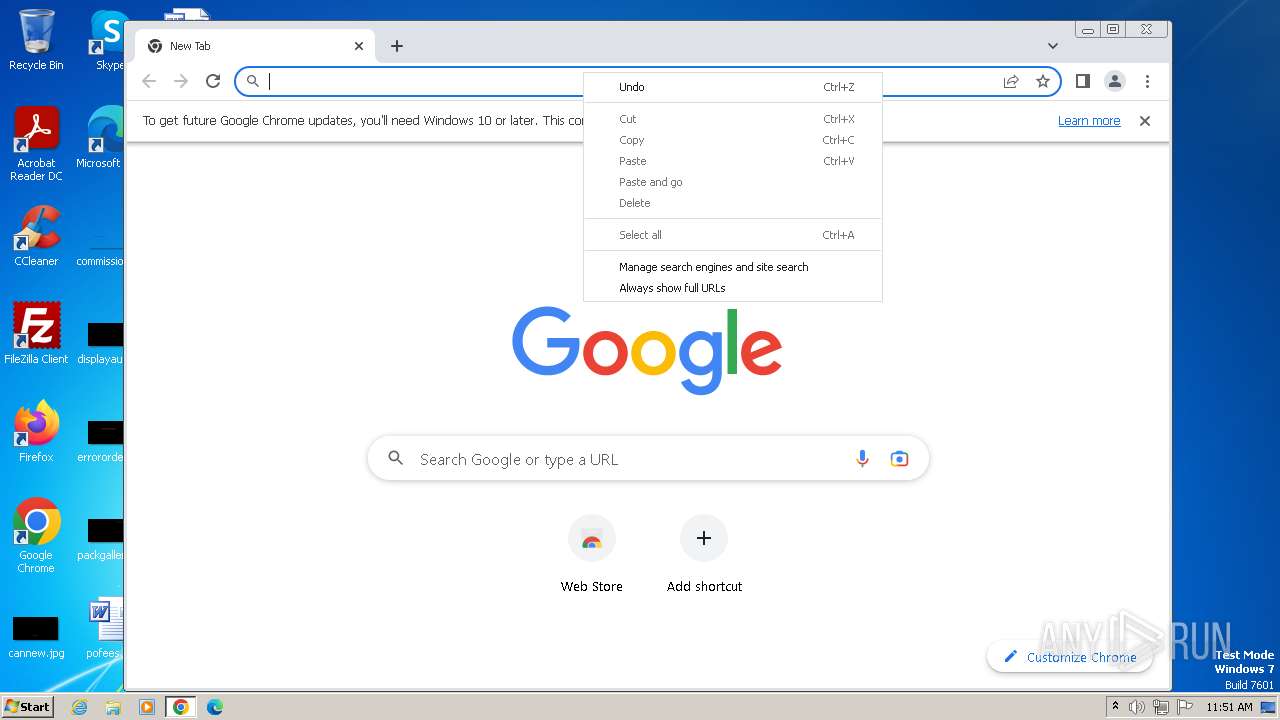Viewport: 1280px width, 720px height.
Task: Open Microsoft Edge from taskbar
Action: tap(214, 707)
